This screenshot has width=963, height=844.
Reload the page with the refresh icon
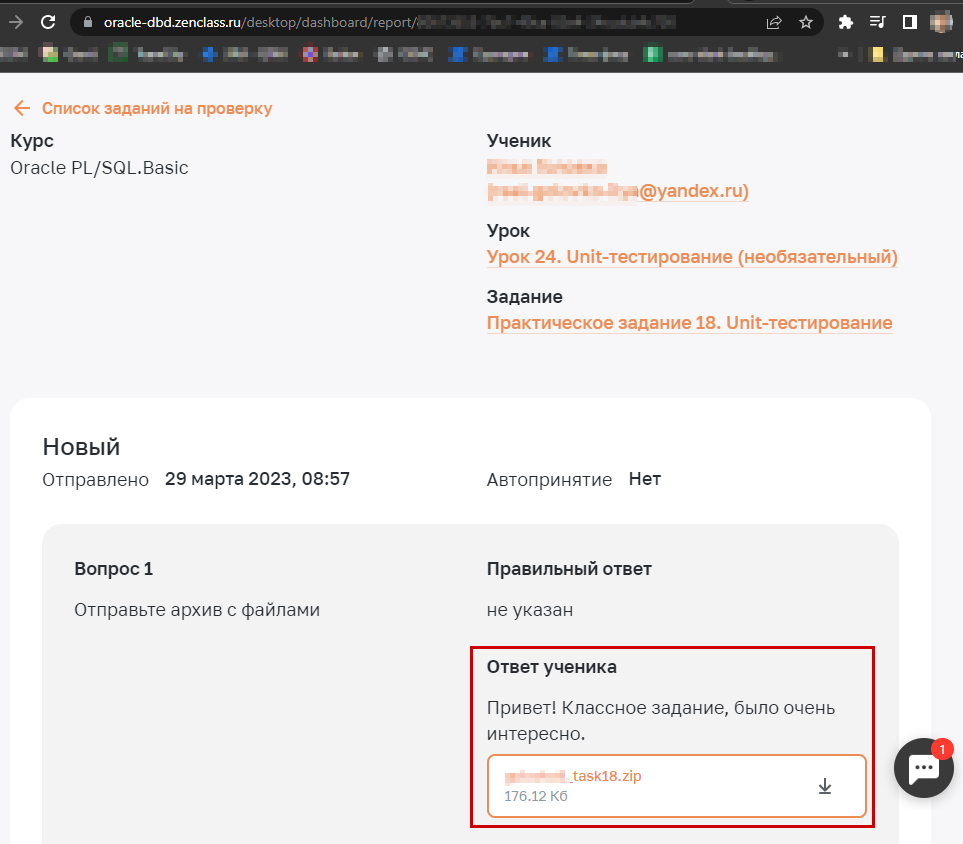point(48,21)
